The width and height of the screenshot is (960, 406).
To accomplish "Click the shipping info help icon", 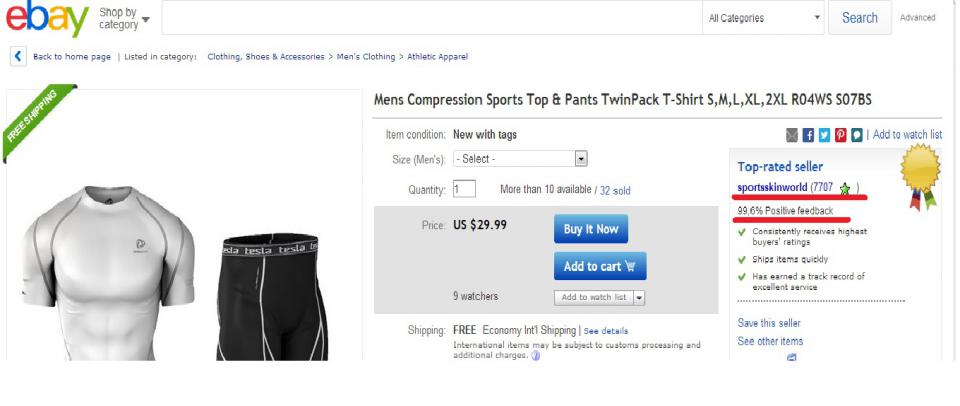I will (x=536, y=355).
